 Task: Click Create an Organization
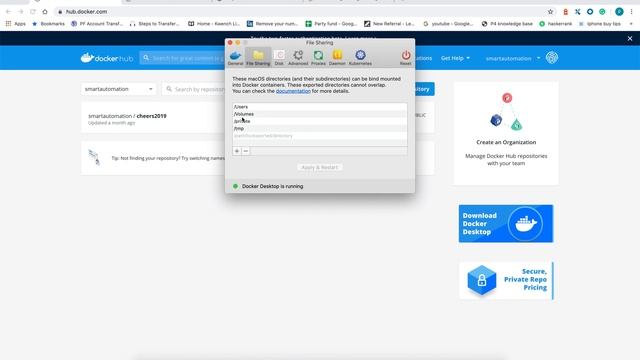506,142
